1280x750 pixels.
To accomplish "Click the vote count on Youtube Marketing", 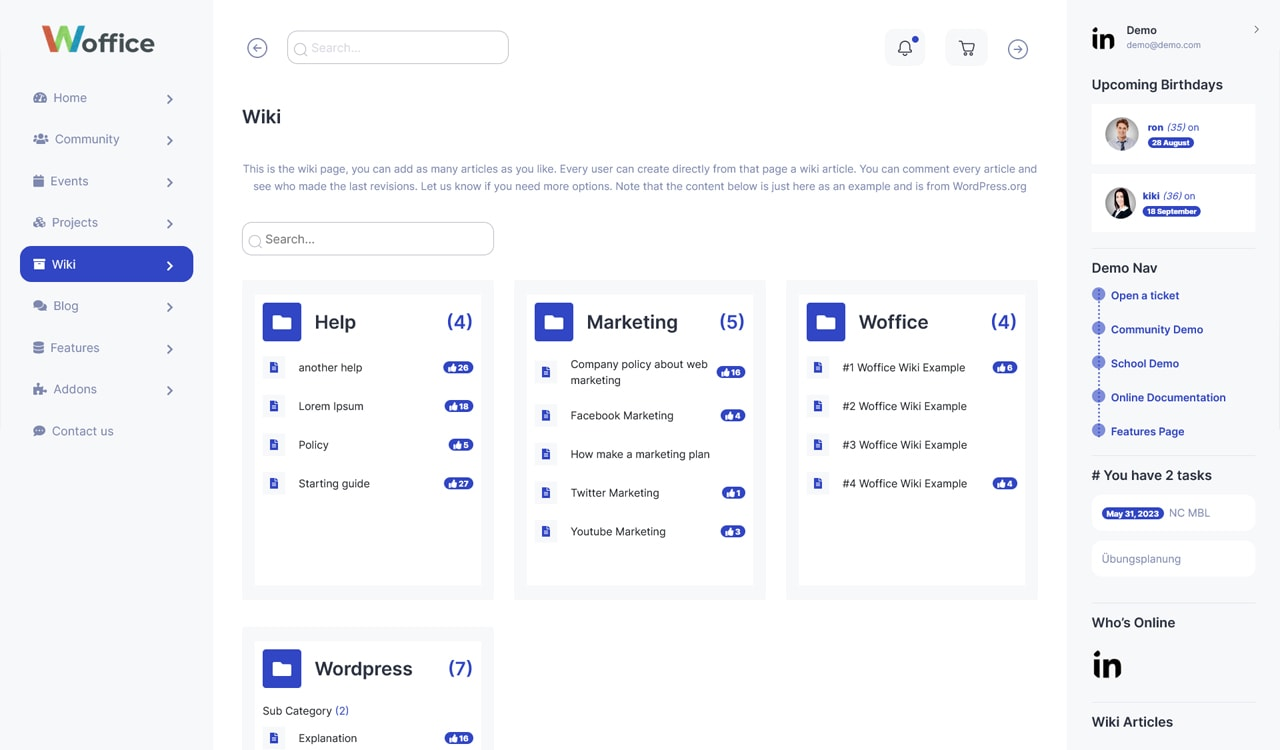I will pyautogui.click(x=732, y=531).
